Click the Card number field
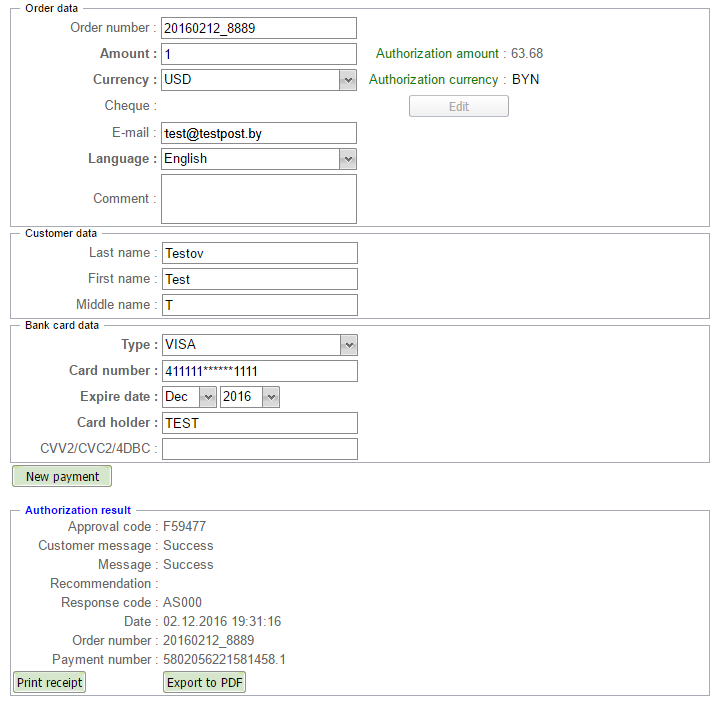This screenshot has height=711, width=724. pos(258,371)
